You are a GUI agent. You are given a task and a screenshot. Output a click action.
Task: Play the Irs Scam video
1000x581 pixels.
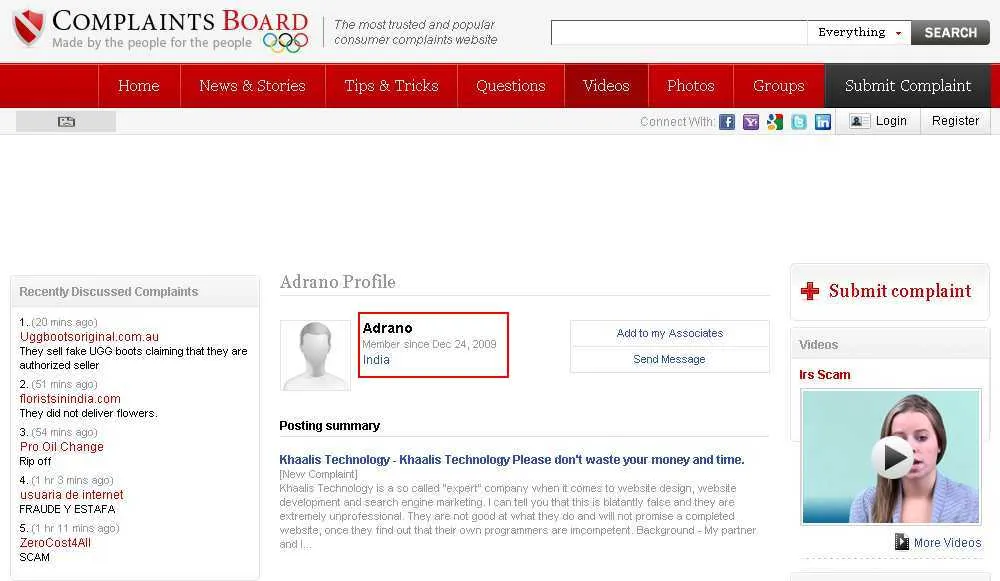click(x=893, y=457)
